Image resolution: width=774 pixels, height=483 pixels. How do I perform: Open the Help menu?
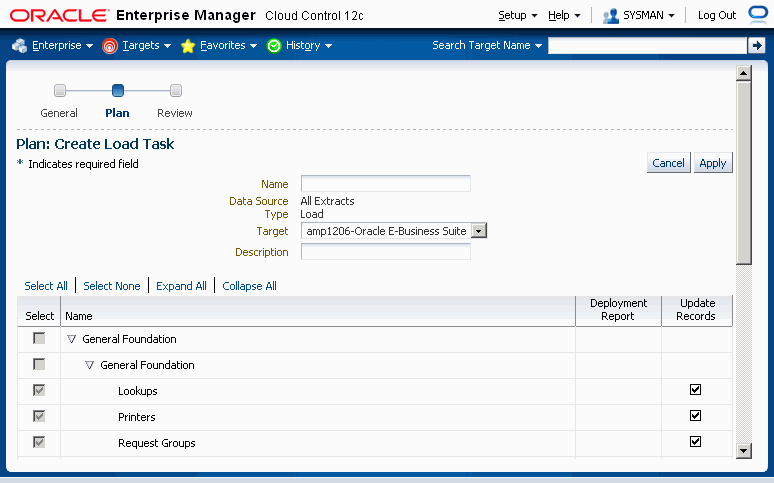tap(564, 15)
